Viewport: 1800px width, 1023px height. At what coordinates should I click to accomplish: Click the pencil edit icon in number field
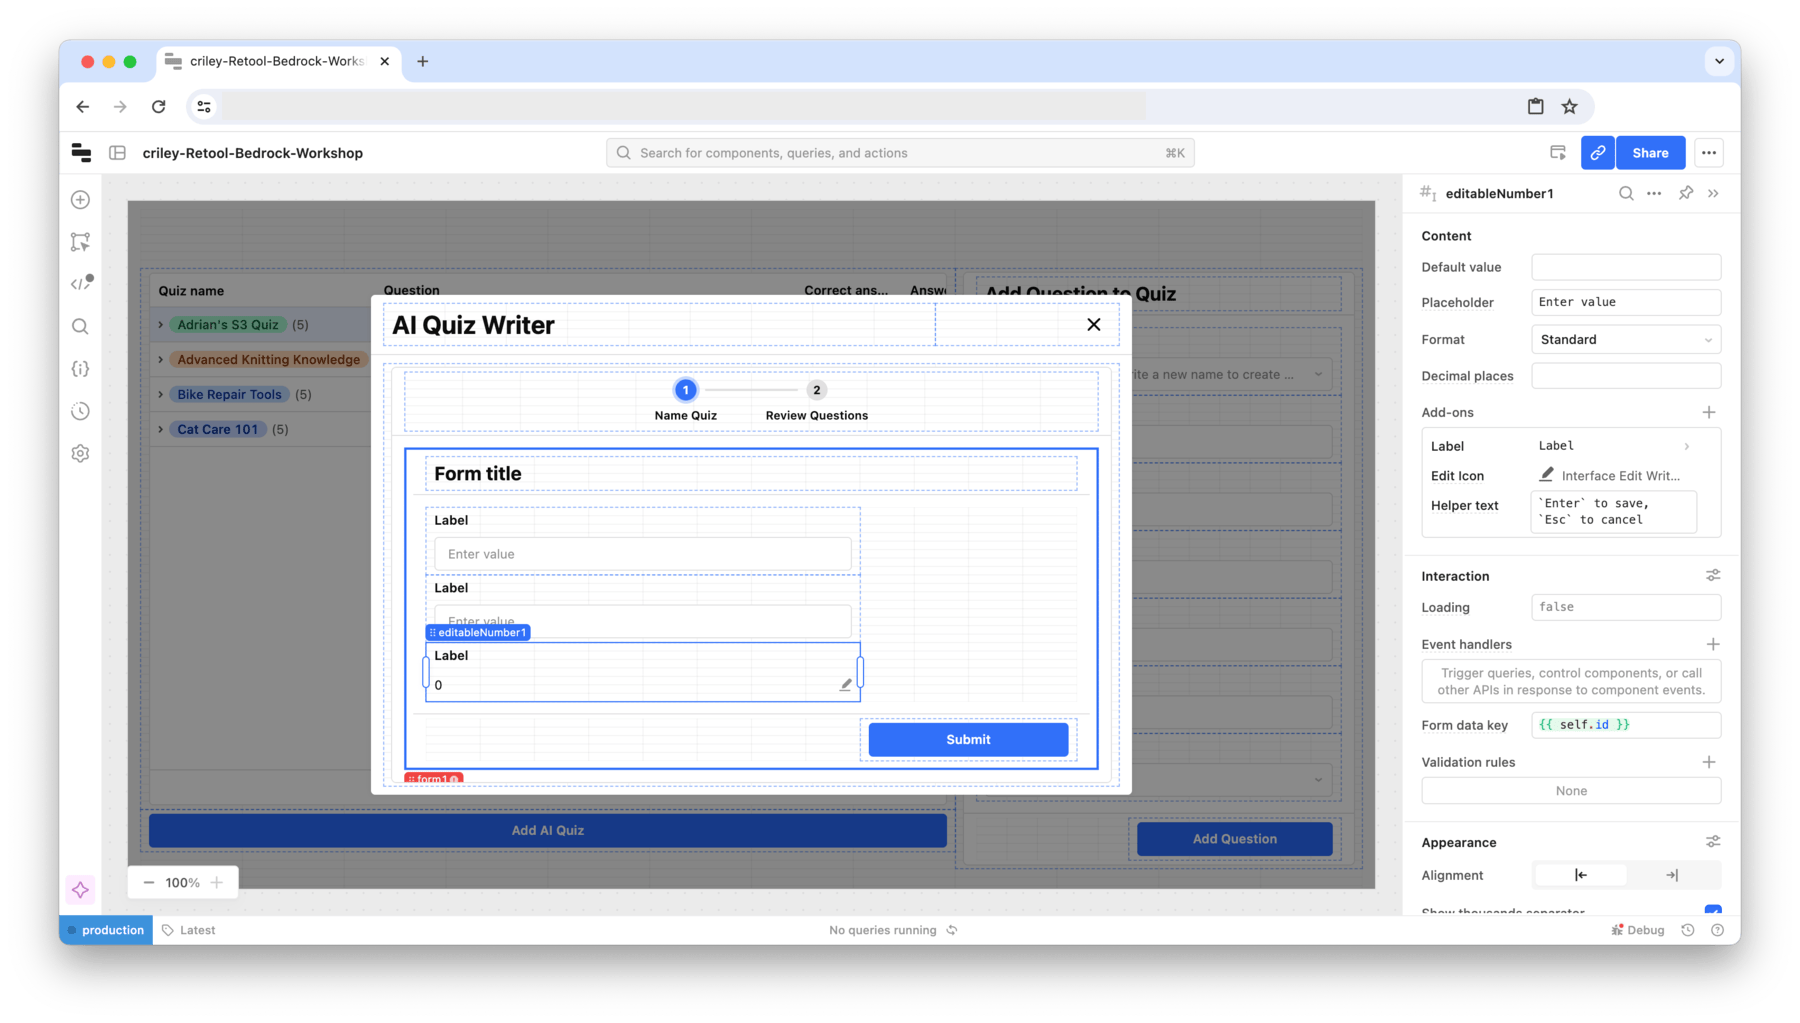(x=845, y=685)
